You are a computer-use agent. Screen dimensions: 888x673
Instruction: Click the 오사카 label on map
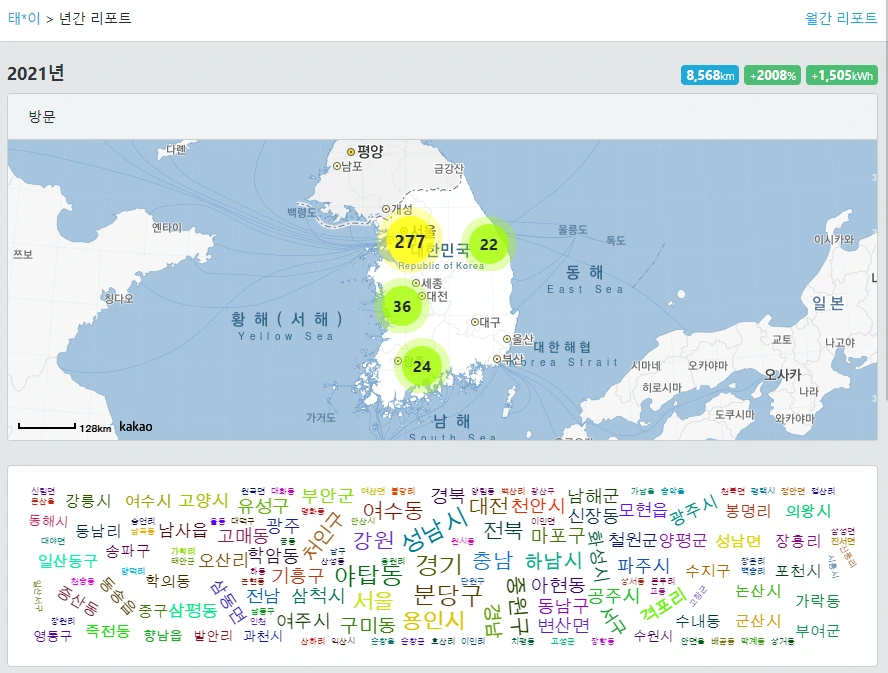(x=783, y=374)
